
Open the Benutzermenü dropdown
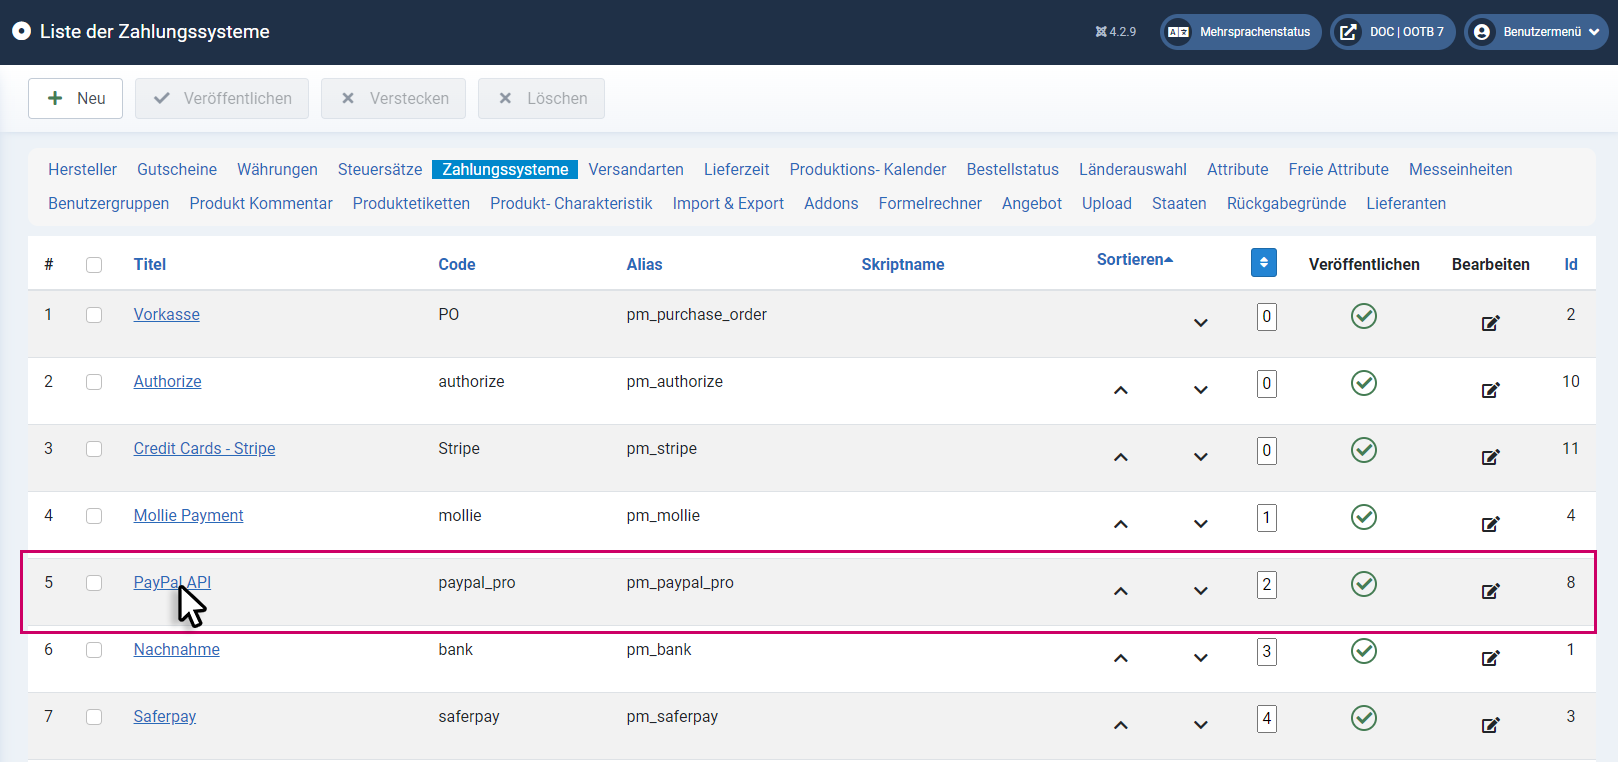pyautogui.click(x=1536, y=32)
